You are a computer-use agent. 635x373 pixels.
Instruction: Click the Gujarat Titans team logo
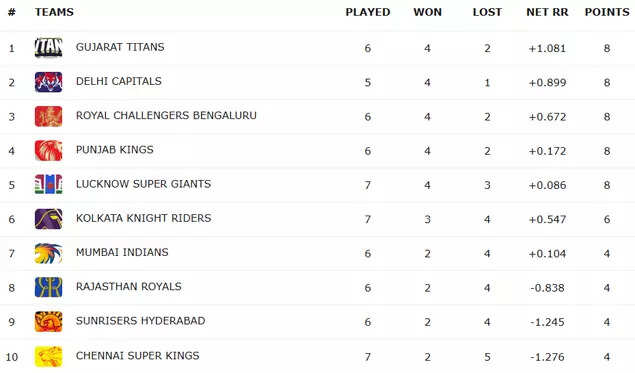(x=49, y=47)
